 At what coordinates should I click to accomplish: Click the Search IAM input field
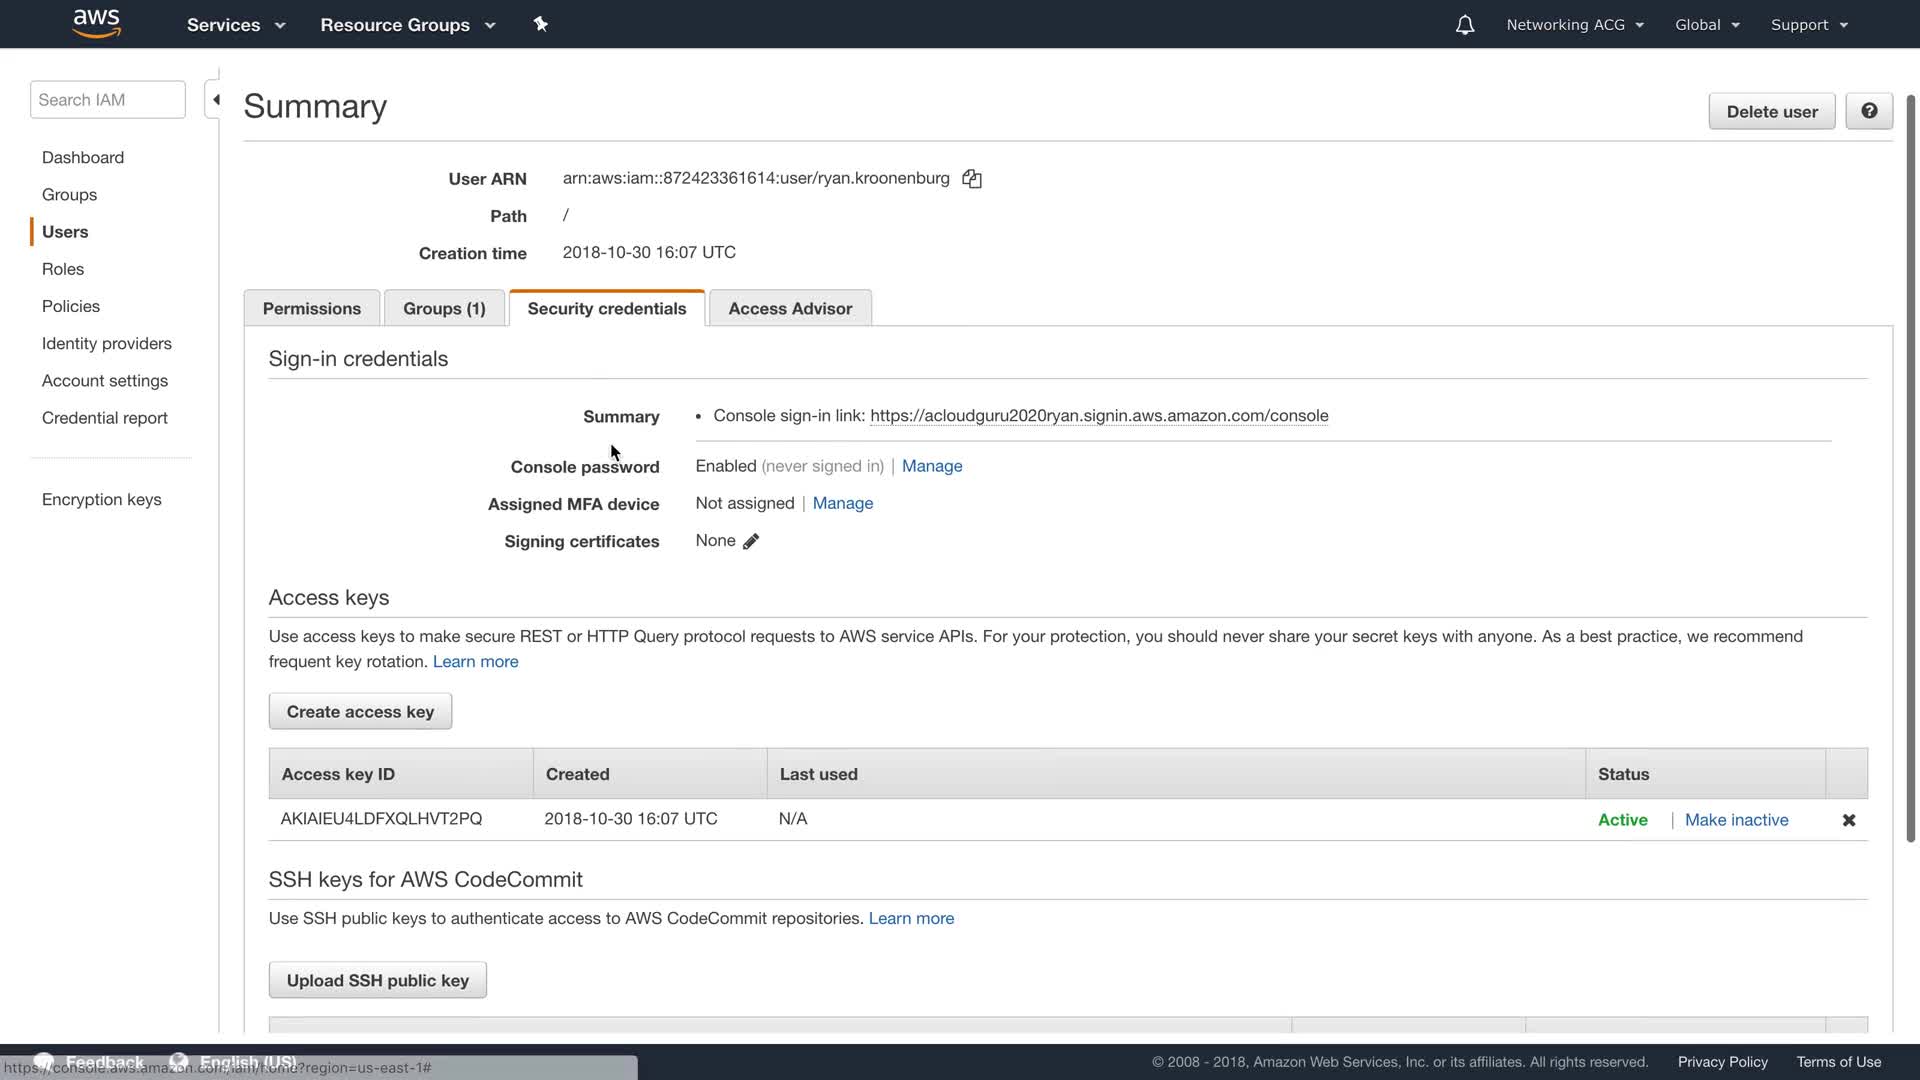coord(107,100)
